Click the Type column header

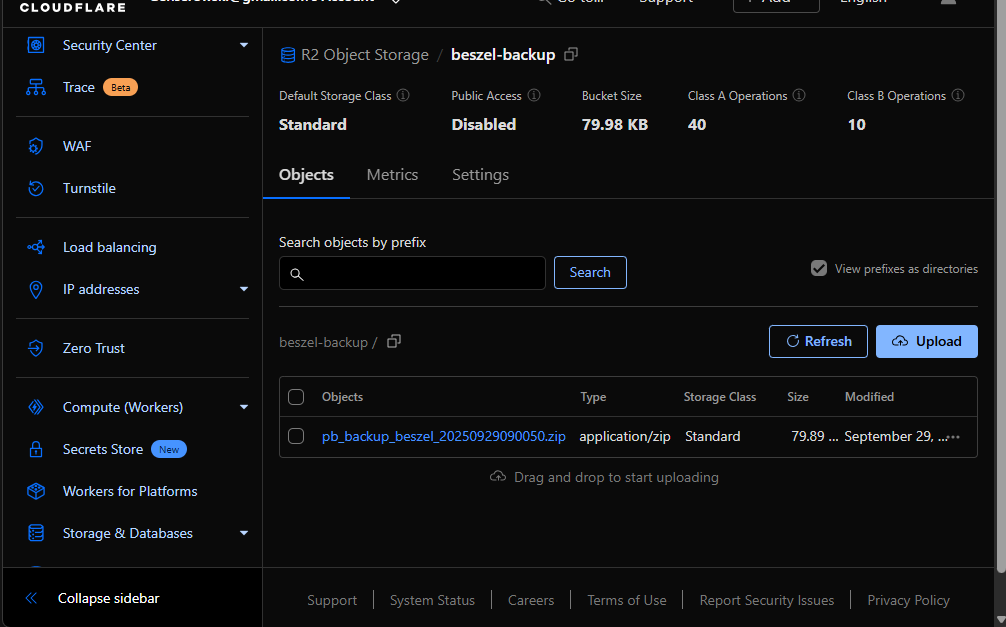click(593, 397)
